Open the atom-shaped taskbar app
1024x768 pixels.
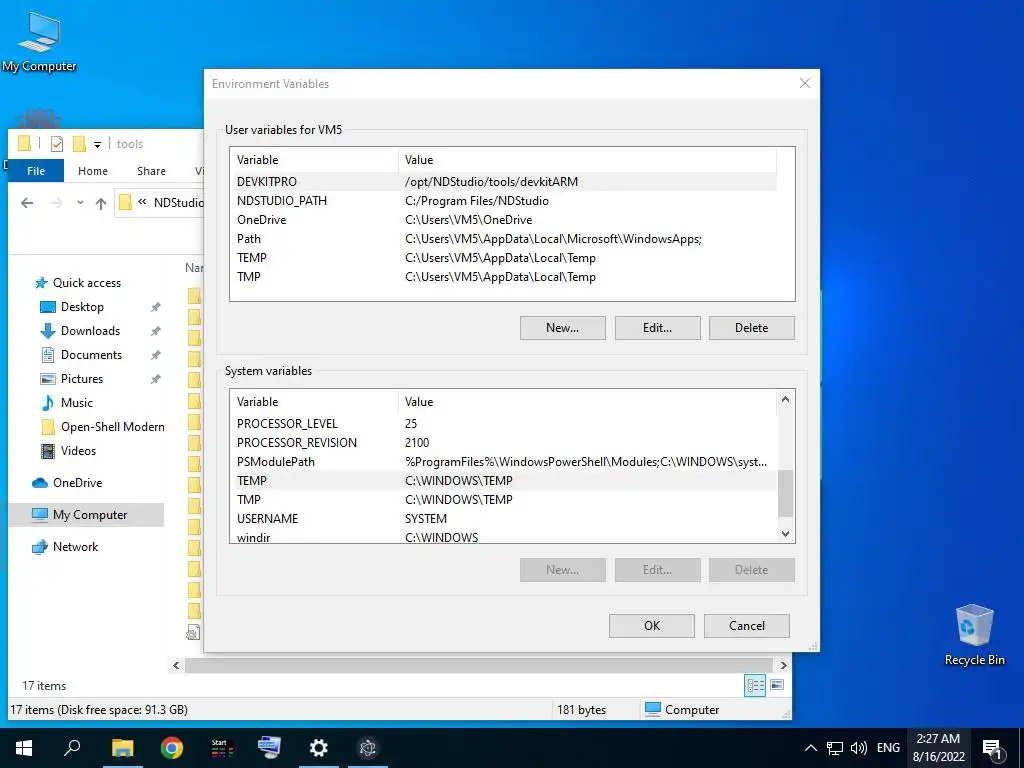368,748
